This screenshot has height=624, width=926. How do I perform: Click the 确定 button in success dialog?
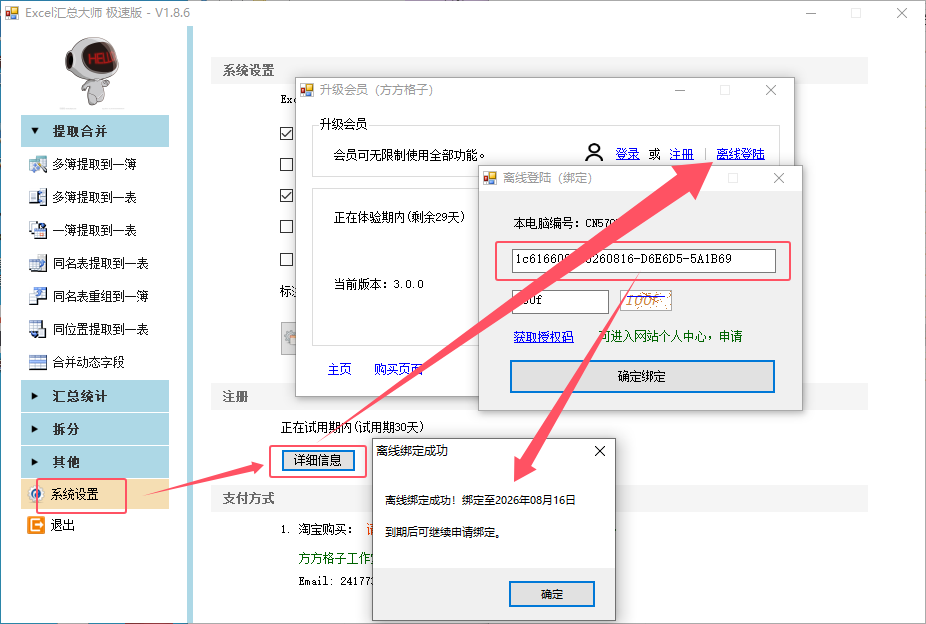[x=552, y=594]
